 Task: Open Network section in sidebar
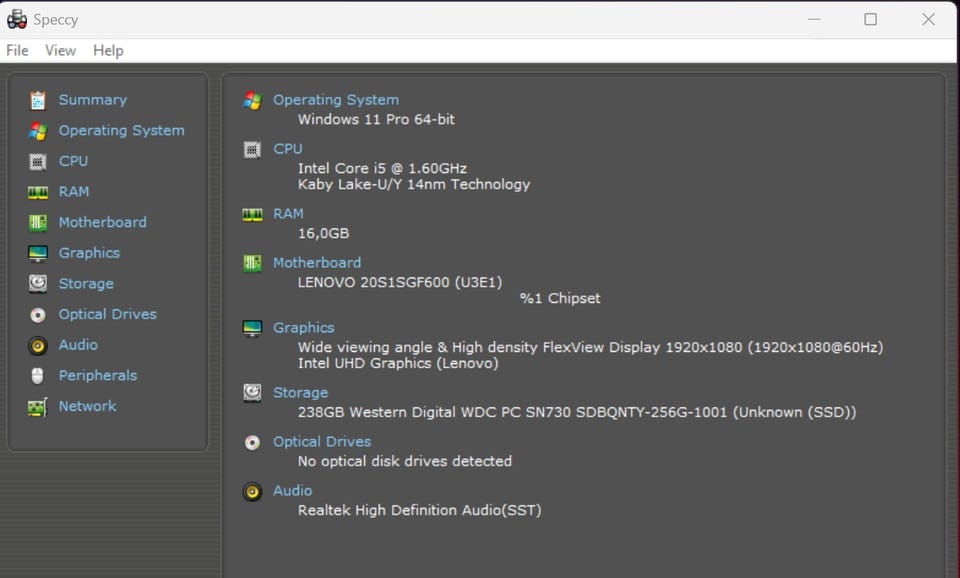click(88, 406)
